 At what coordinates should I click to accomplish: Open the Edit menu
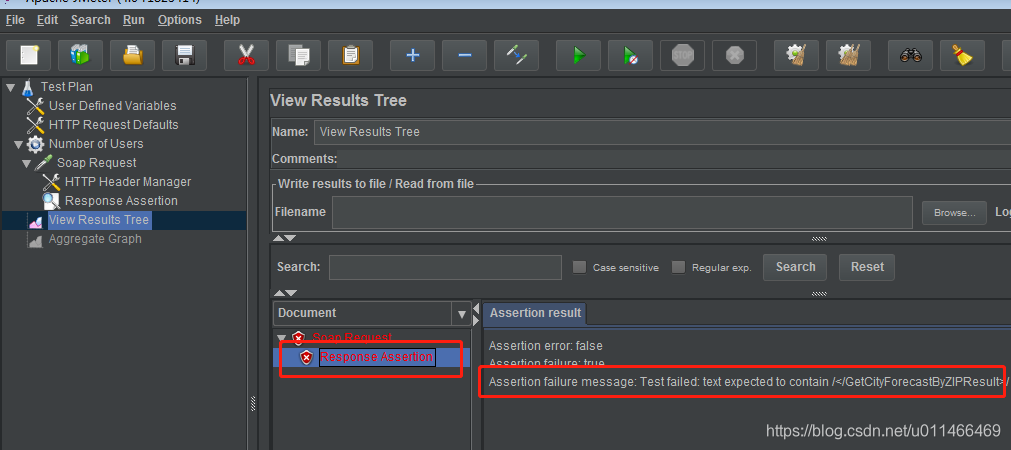(x=47, y=20)
